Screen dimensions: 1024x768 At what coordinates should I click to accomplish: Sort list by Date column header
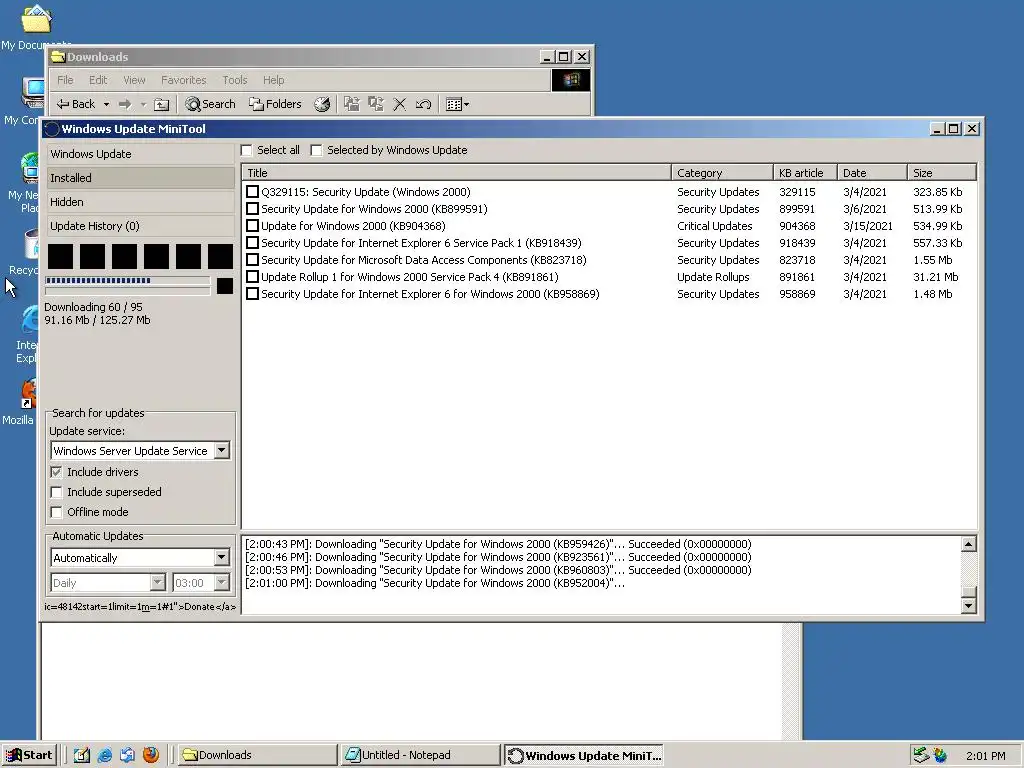point(872,172)
